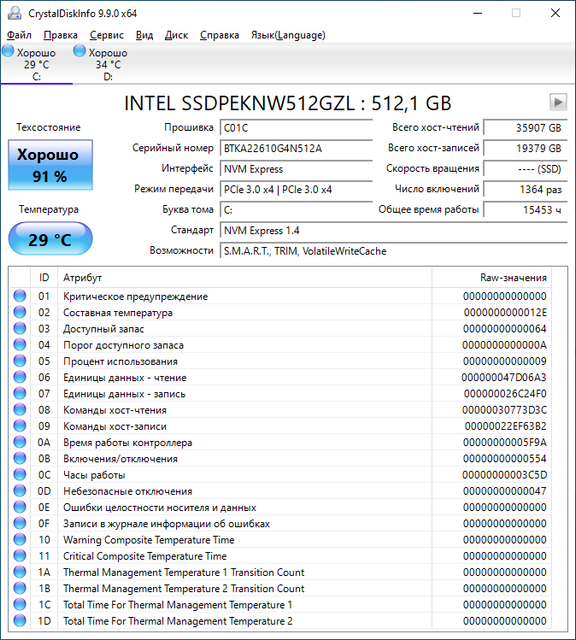Image resolution: width=576 pixels, height=640 pixels.
Task: Select the C: drive status orb
Action: click(8, 51)
